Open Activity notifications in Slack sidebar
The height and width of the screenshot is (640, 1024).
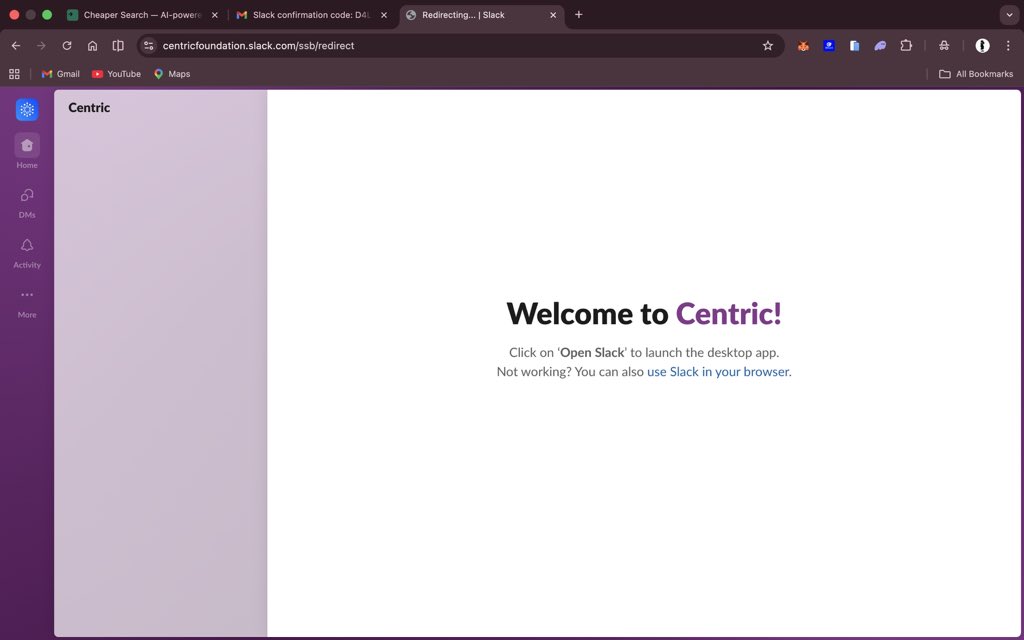click(x=27, y=253)
